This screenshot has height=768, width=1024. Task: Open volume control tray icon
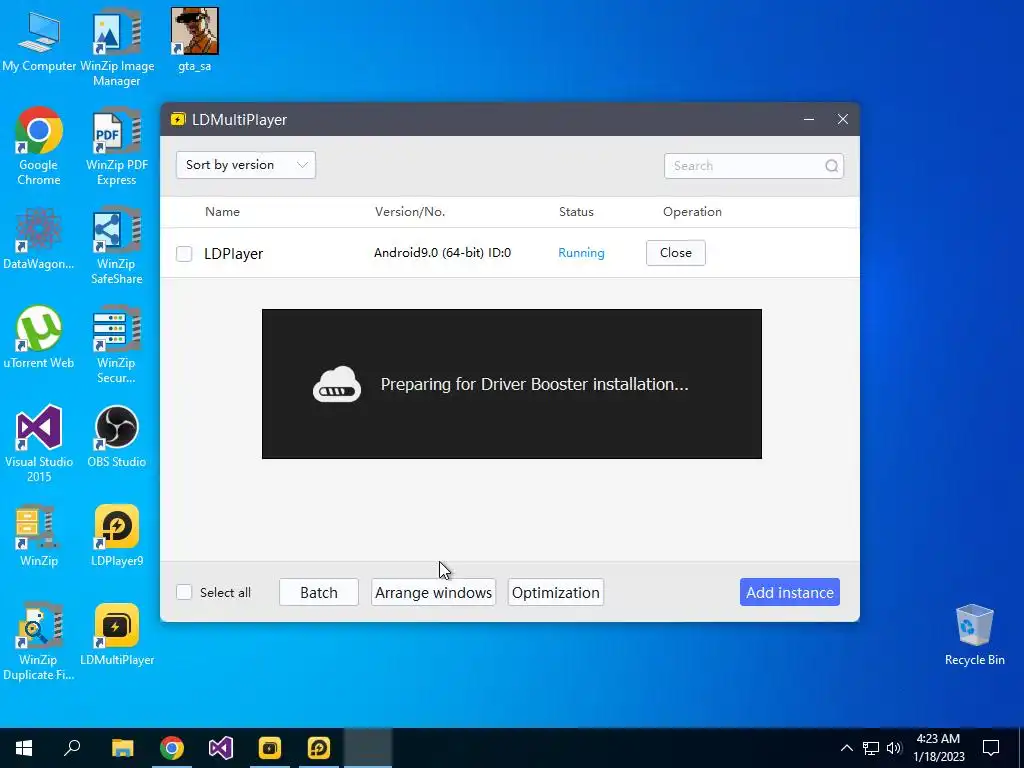(894, 748)
